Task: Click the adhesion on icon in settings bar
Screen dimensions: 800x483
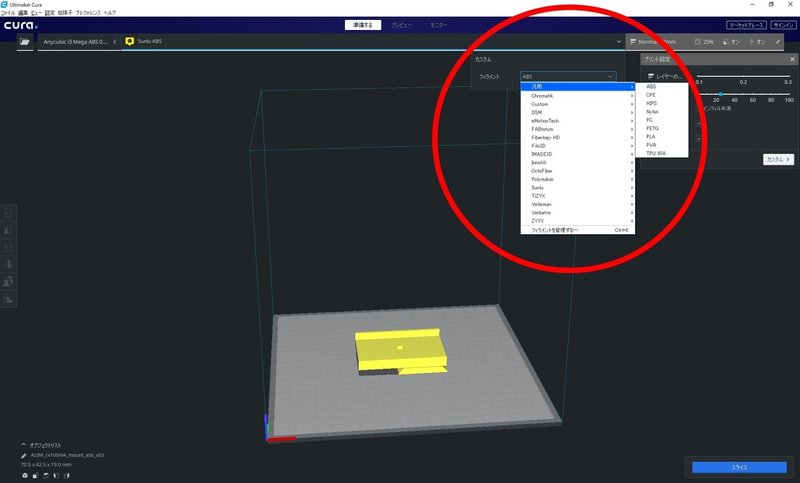Action: click(751, 42)
